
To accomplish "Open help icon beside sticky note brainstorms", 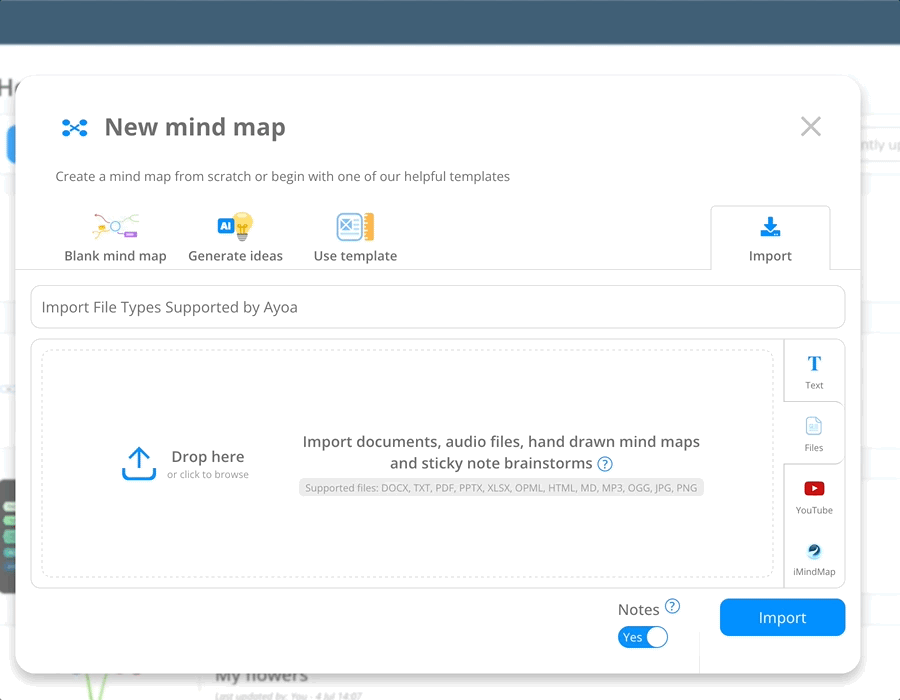I will pos(605,464).
